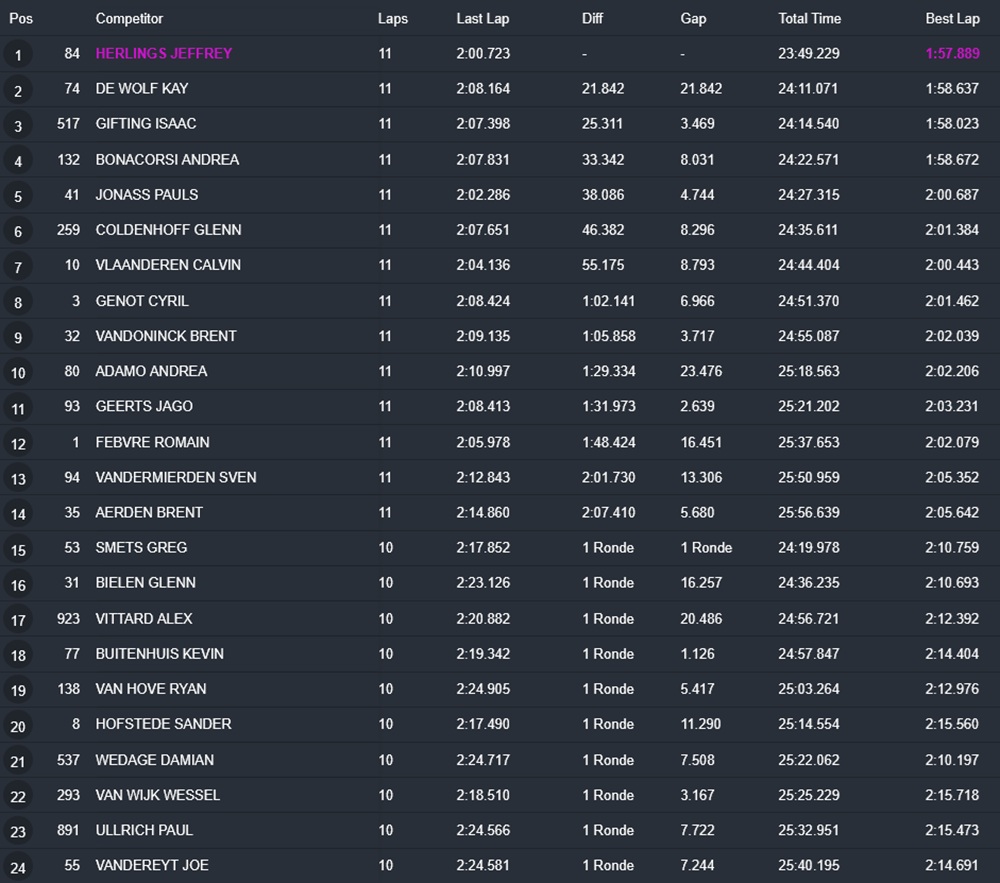This screenshot has height=883, width=1000.
Task: Sort by Best Lap column
Action: point(953,18)
